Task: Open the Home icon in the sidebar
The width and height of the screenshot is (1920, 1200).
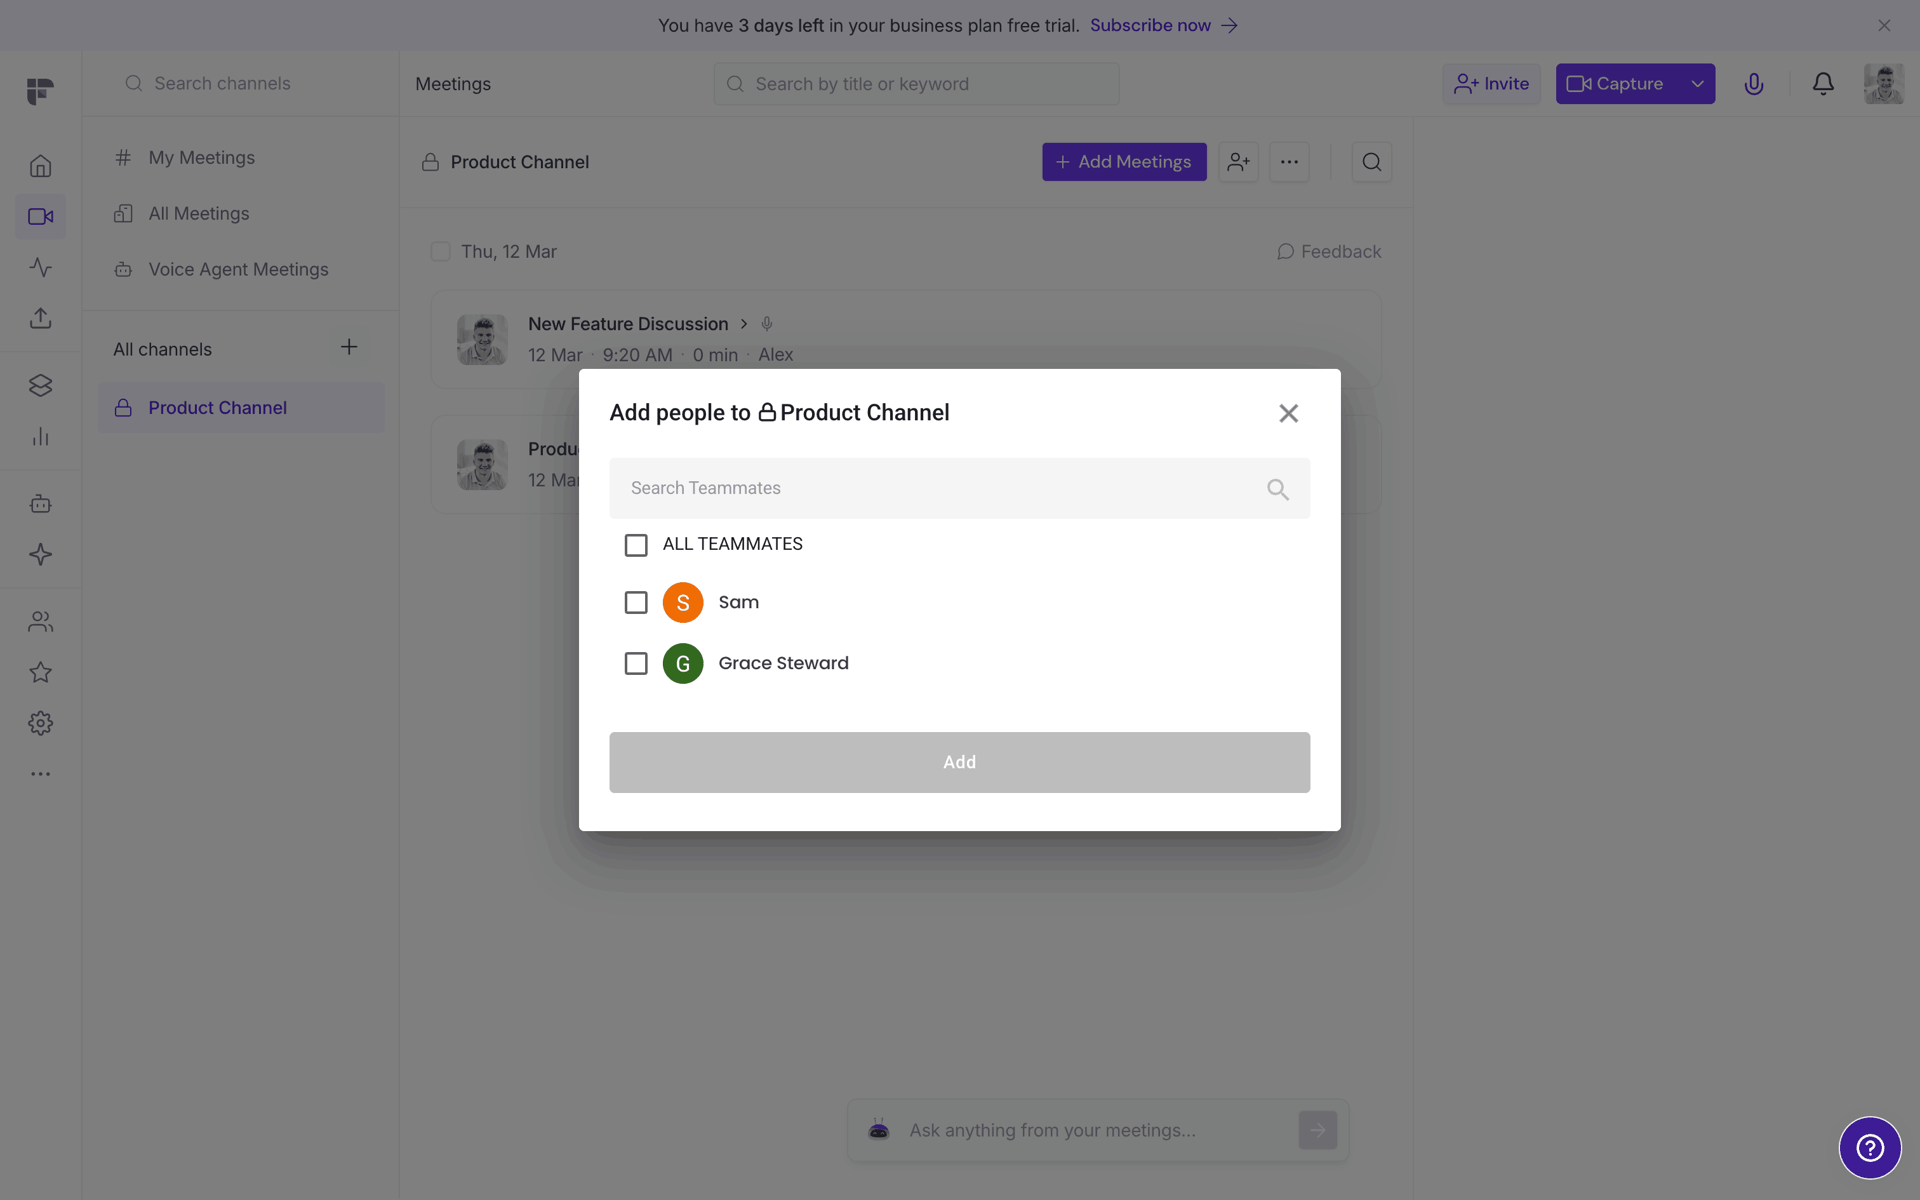Action: pyautogui.click(x=40, y=166)
